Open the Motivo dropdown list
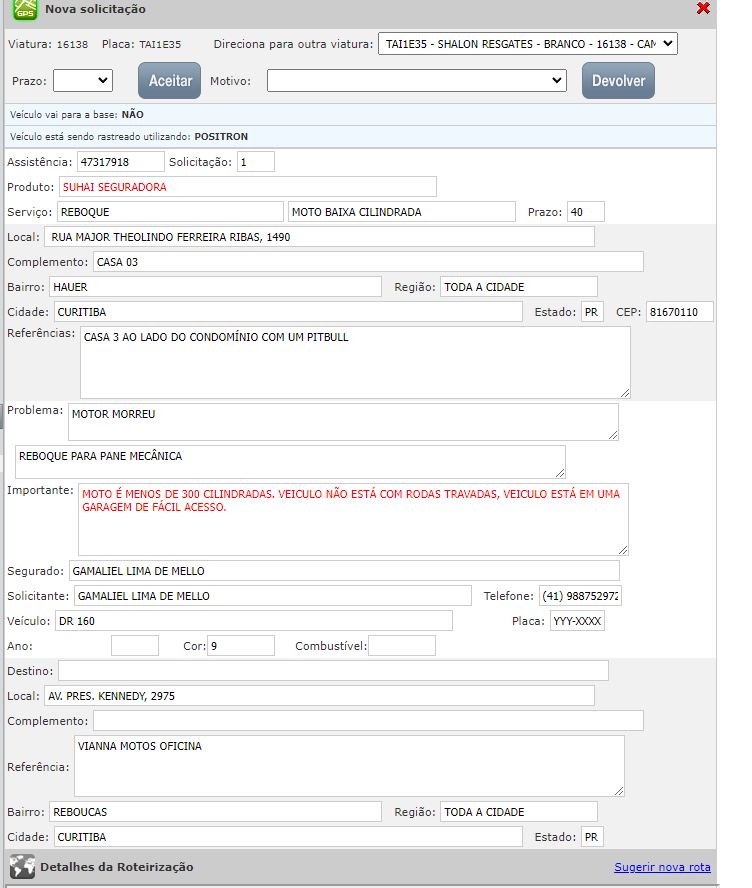The width and height of the screenshot is (752, 888). tap(417, 80)
